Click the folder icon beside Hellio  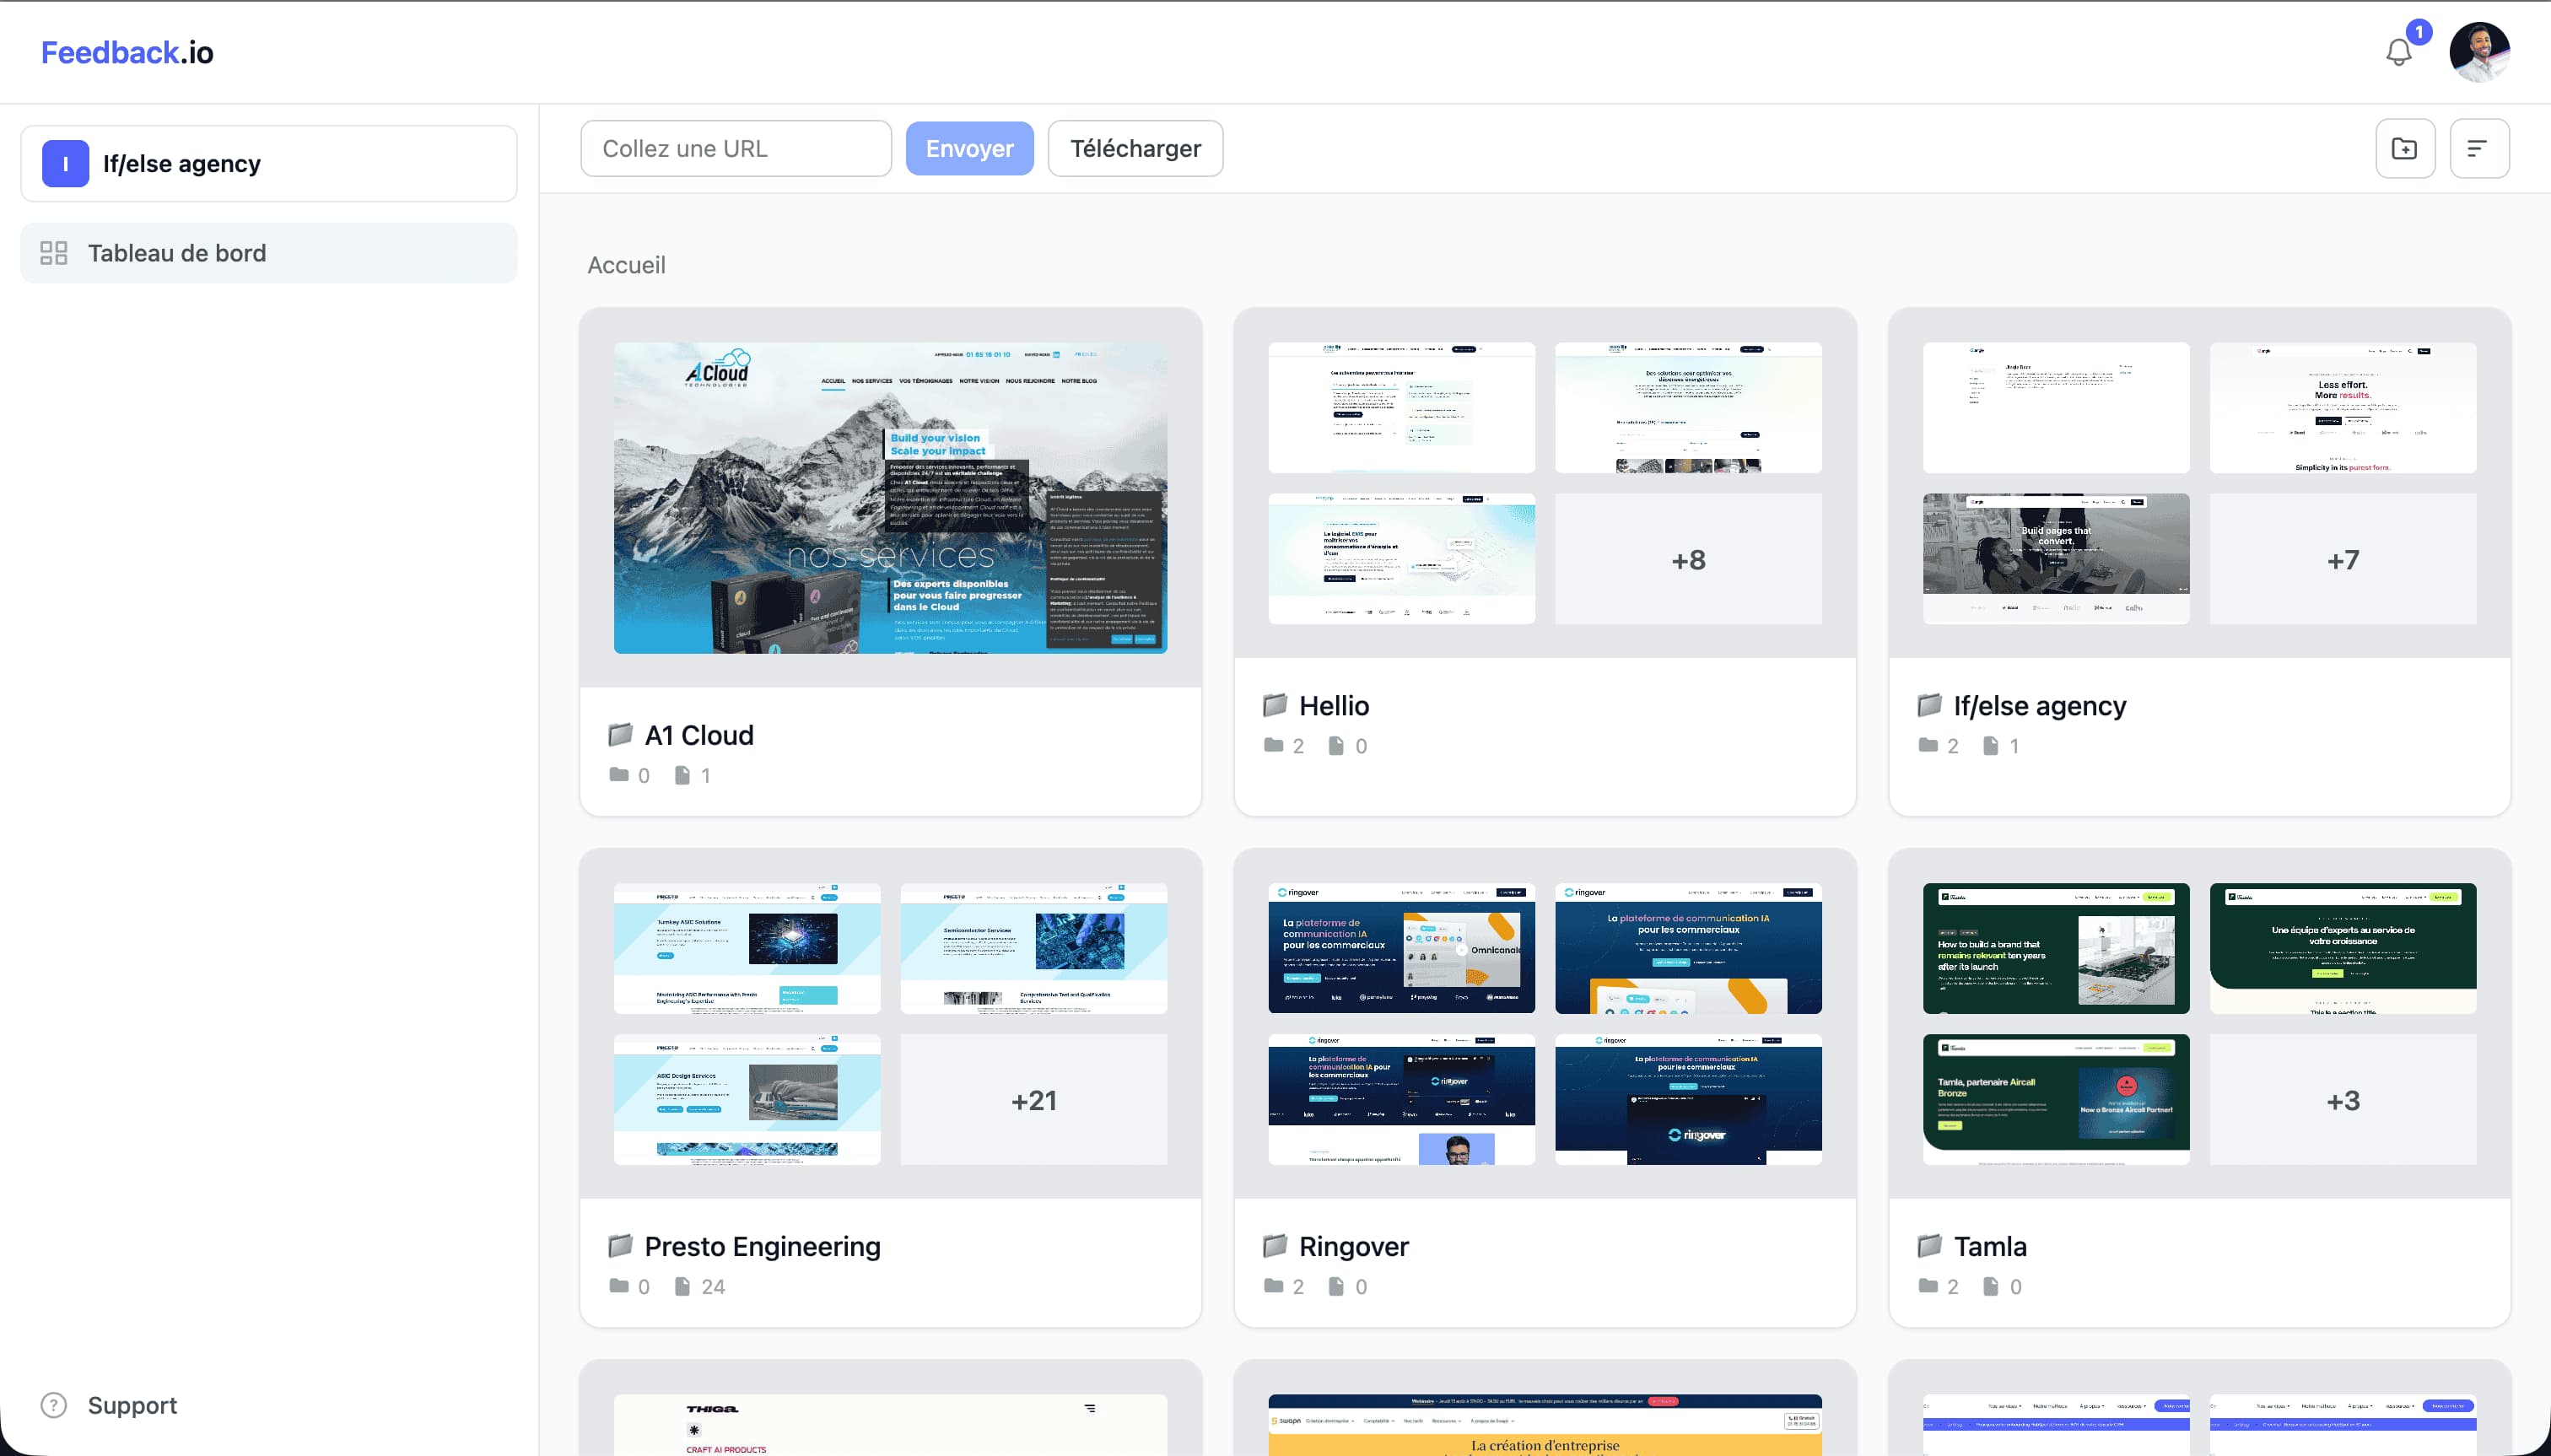tap(1275, 705)
